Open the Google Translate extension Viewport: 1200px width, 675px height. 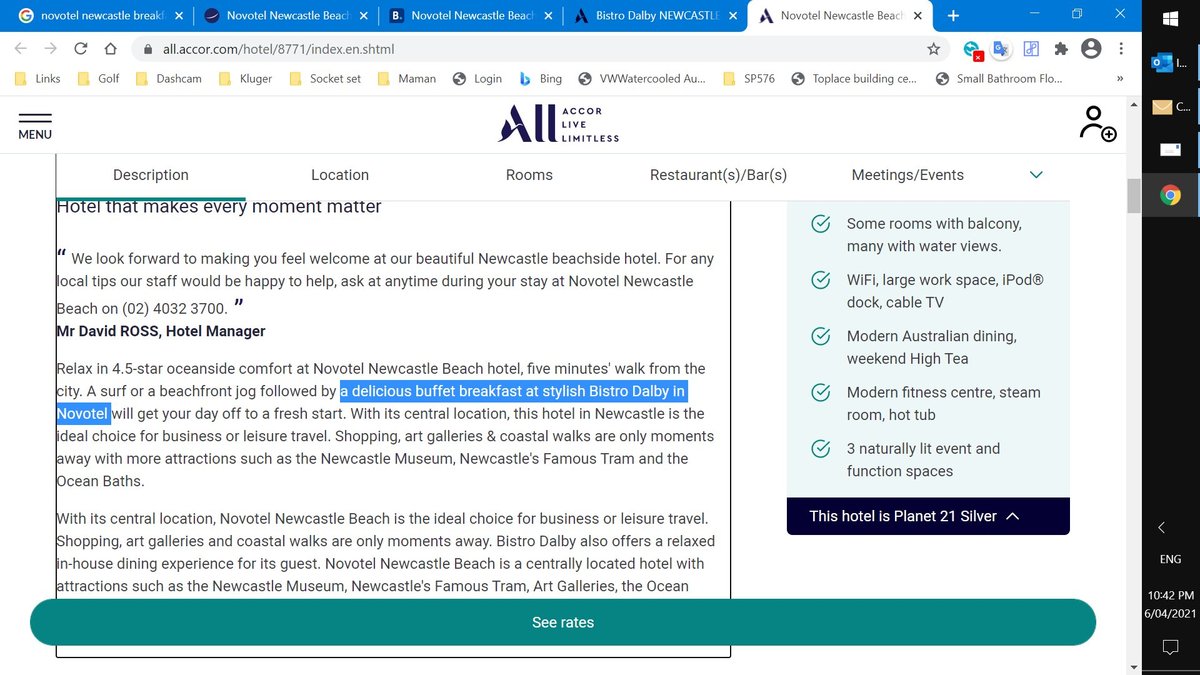coord(1002,49)
